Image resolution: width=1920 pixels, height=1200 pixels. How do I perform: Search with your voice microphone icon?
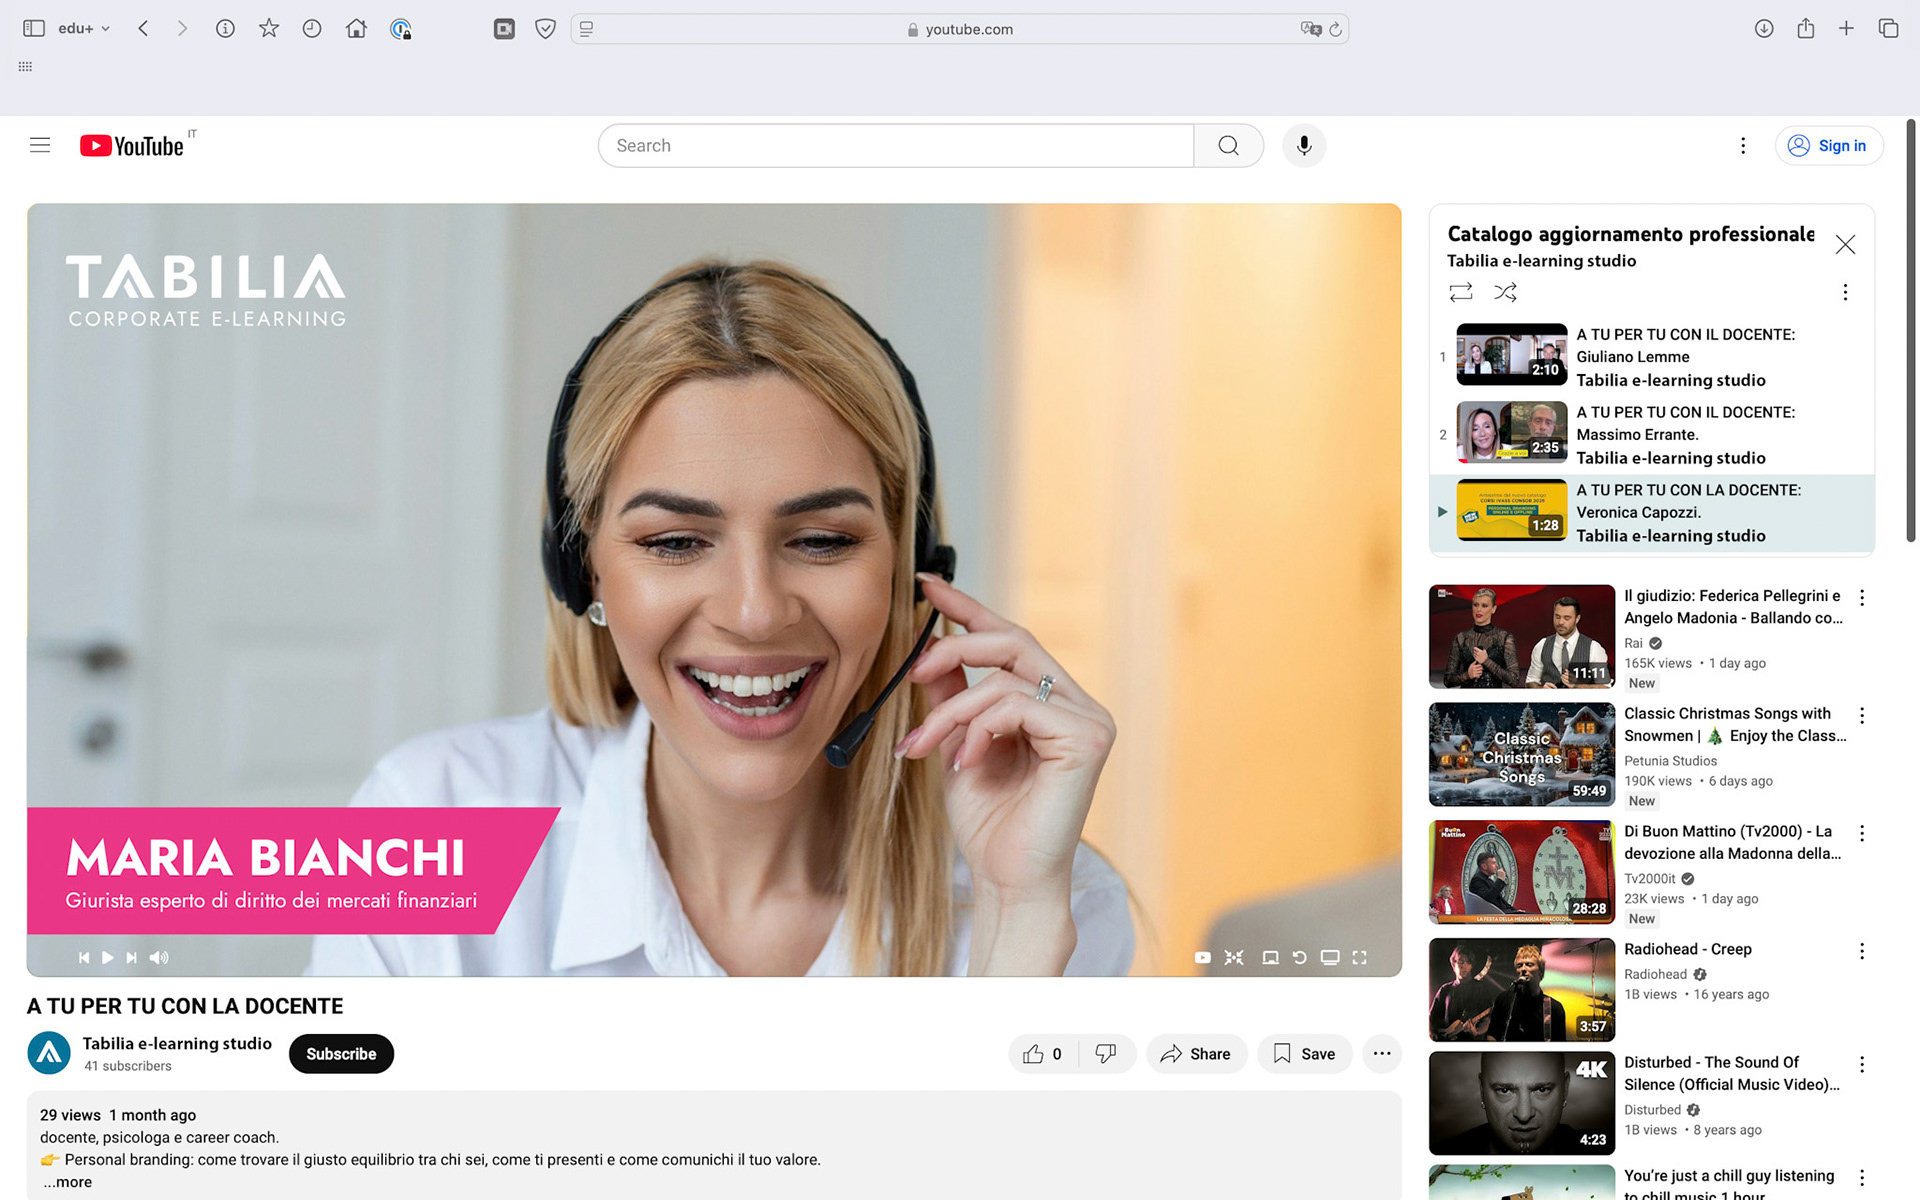tap(1304, 146)
